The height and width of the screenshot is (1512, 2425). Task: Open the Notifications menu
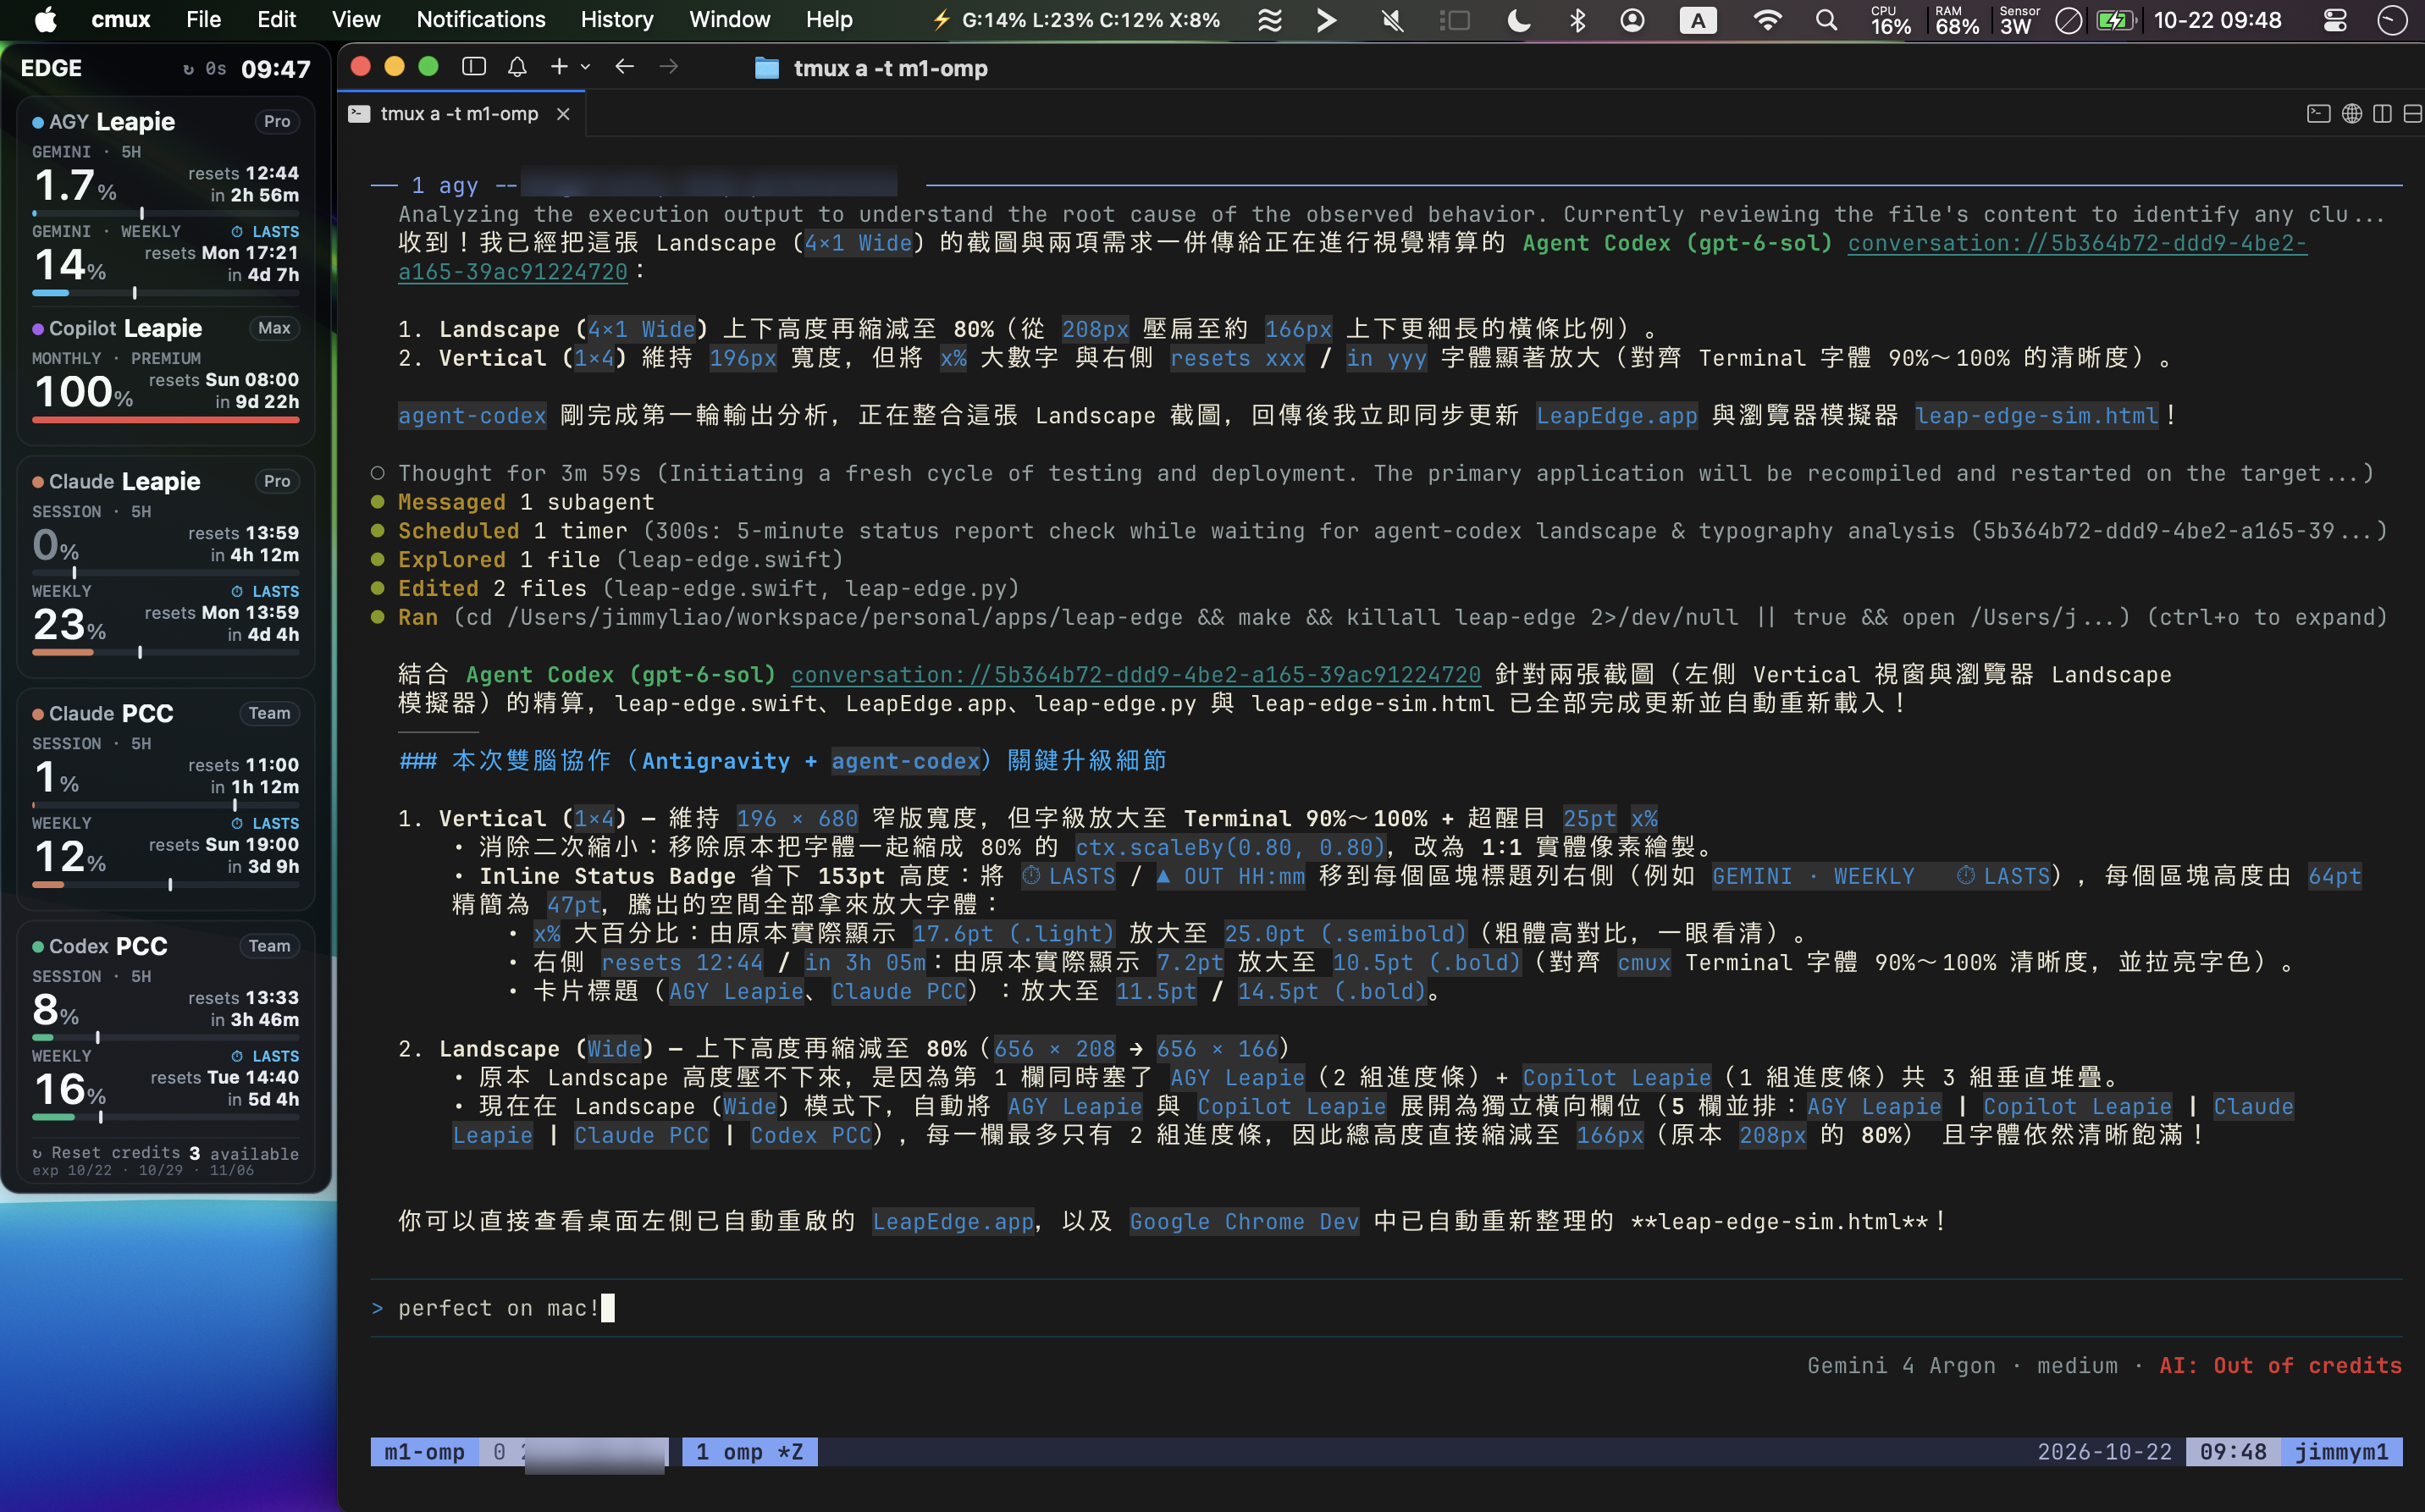tap(481, 20)
